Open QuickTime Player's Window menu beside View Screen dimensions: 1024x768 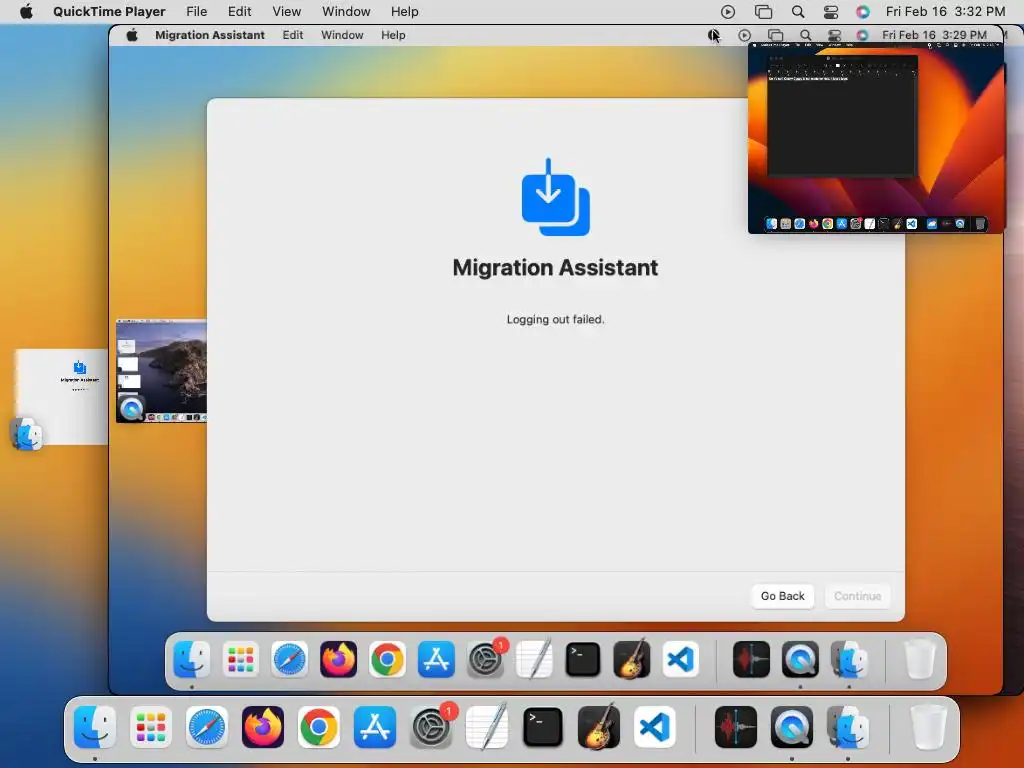[x=346, y=12]
